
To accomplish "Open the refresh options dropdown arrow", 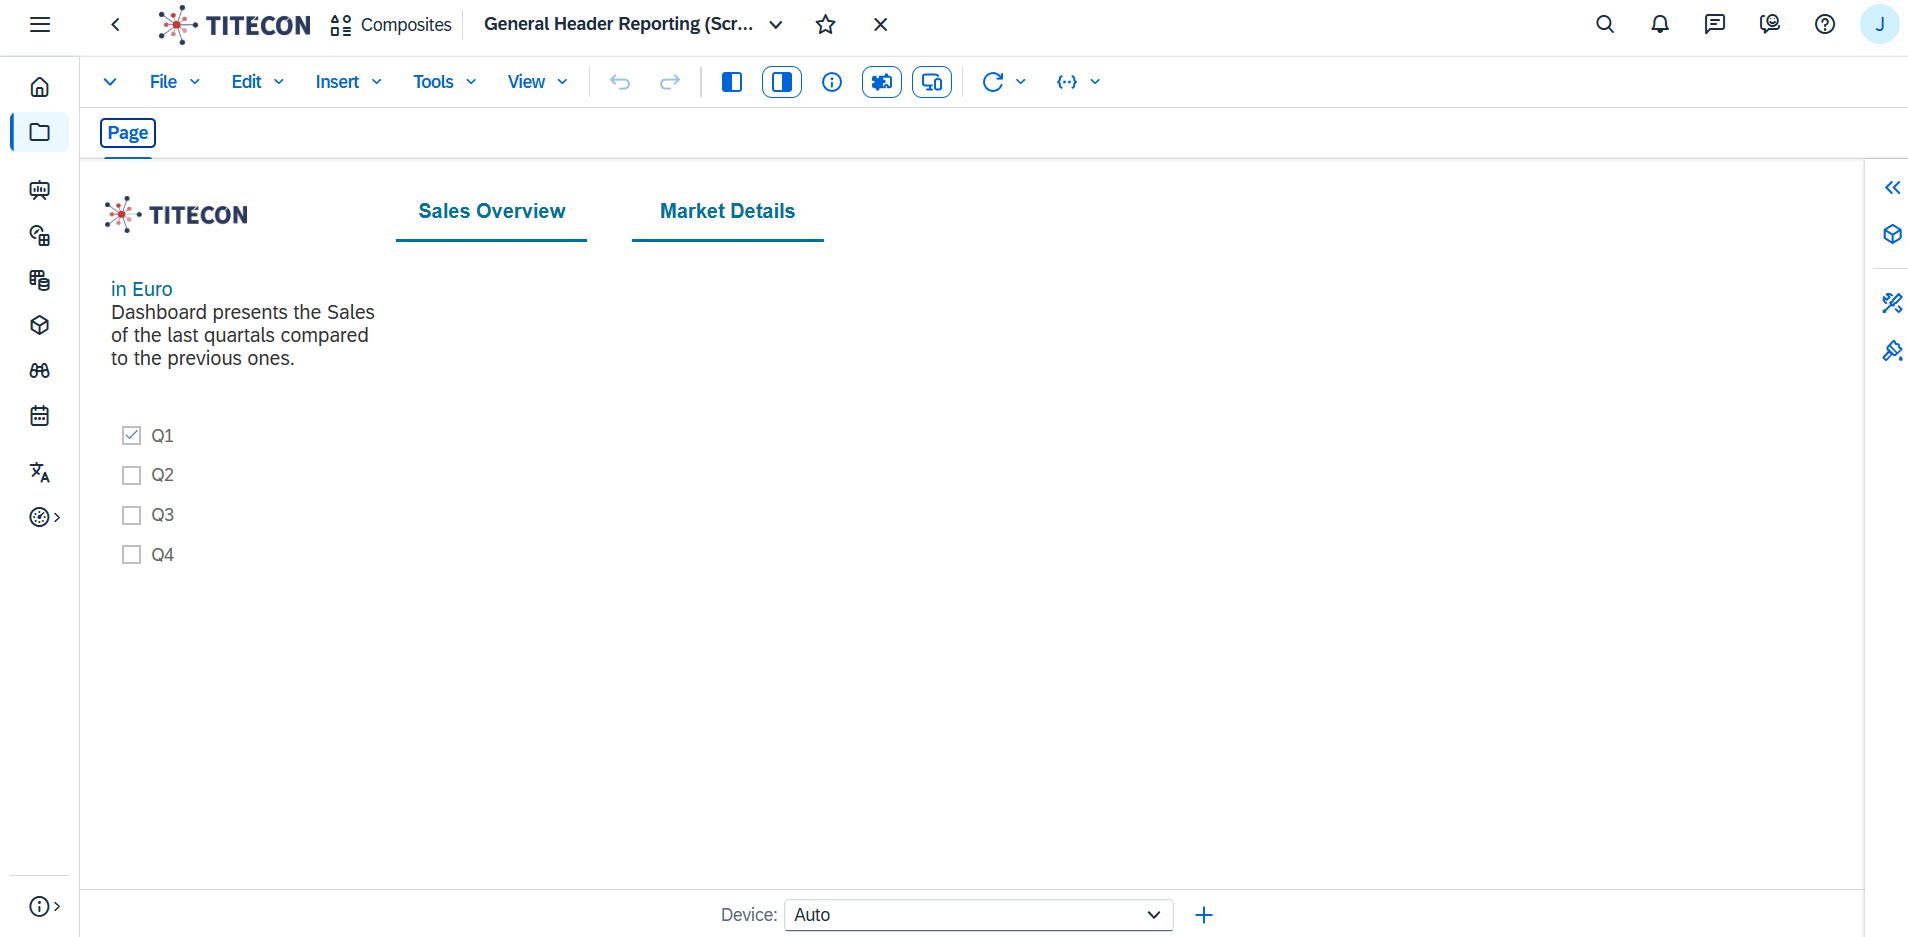I will [1021, 82].
